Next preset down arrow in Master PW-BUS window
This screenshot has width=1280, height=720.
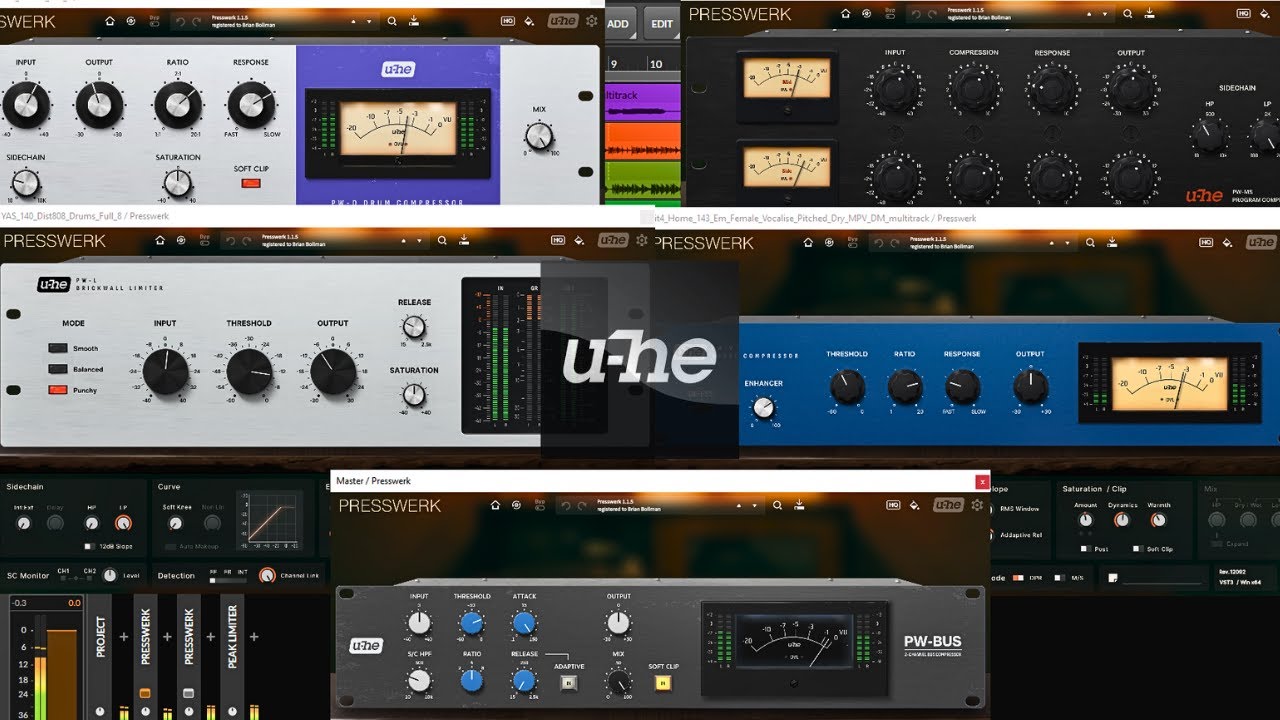point(753,505)
